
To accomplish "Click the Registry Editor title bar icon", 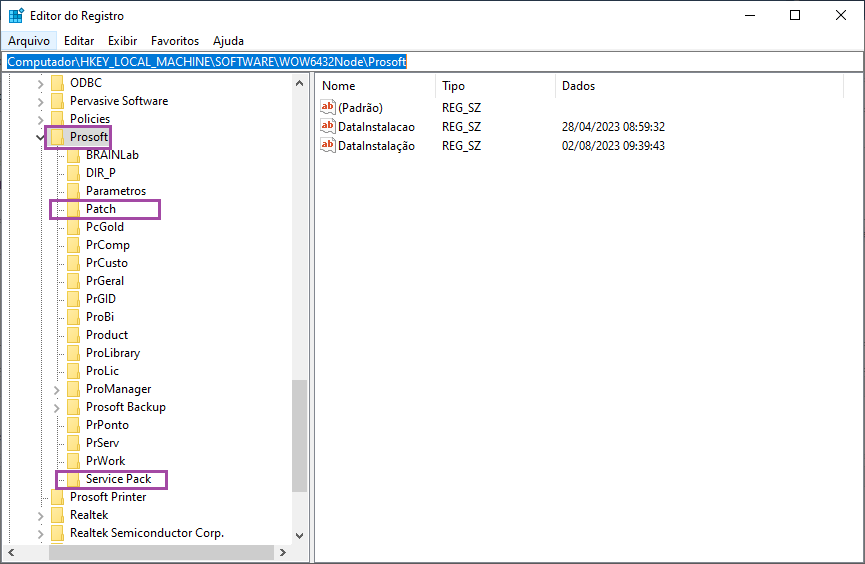I will click(x=16, y=15).
